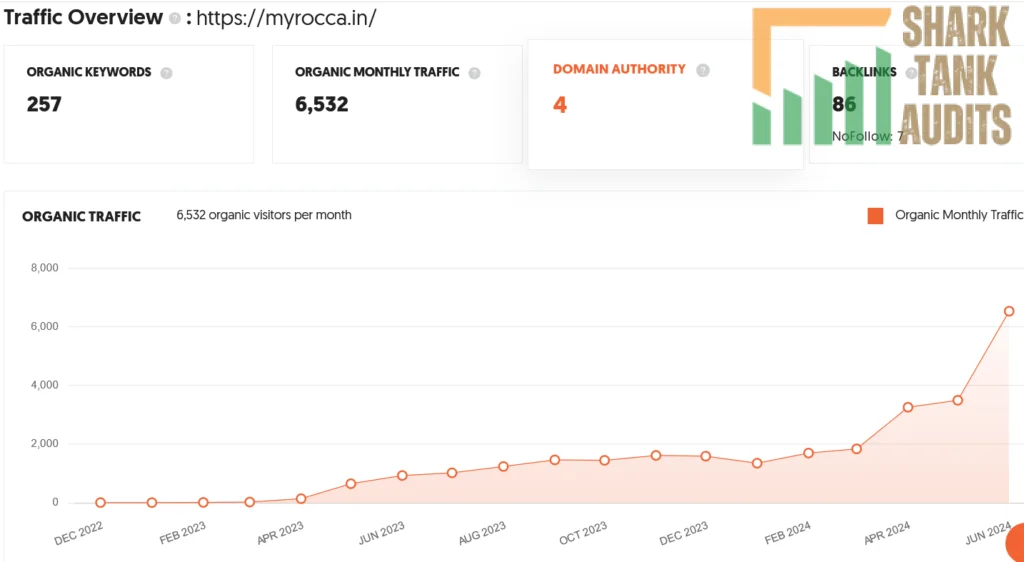Click help icon beside Backlinks
Viewport: 1024px width, 562px height.
911,73
